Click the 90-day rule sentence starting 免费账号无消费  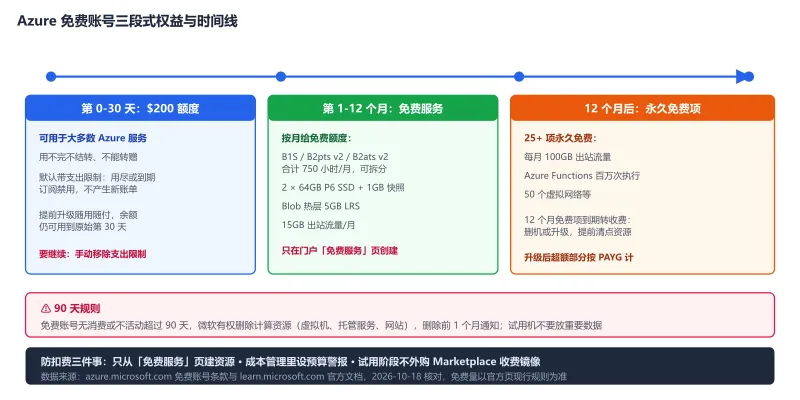tap(321, 325)
